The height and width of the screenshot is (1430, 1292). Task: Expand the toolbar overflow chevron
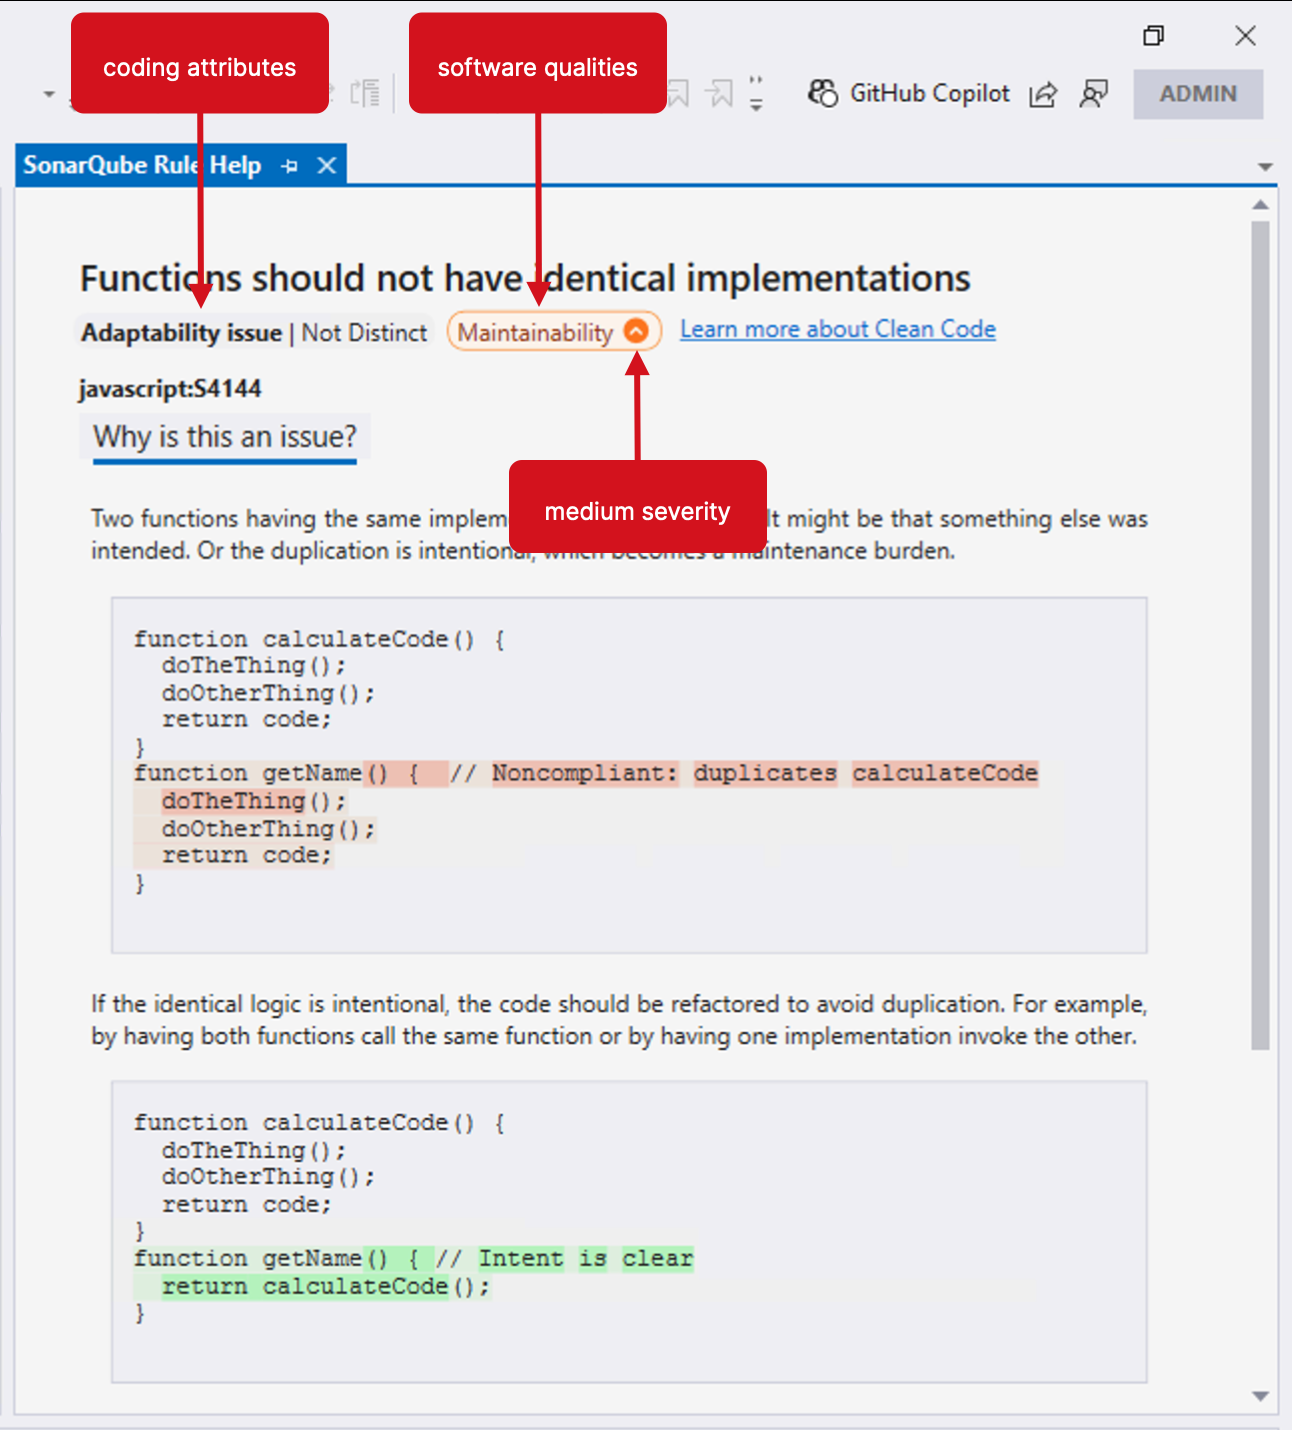coord(757,93)
